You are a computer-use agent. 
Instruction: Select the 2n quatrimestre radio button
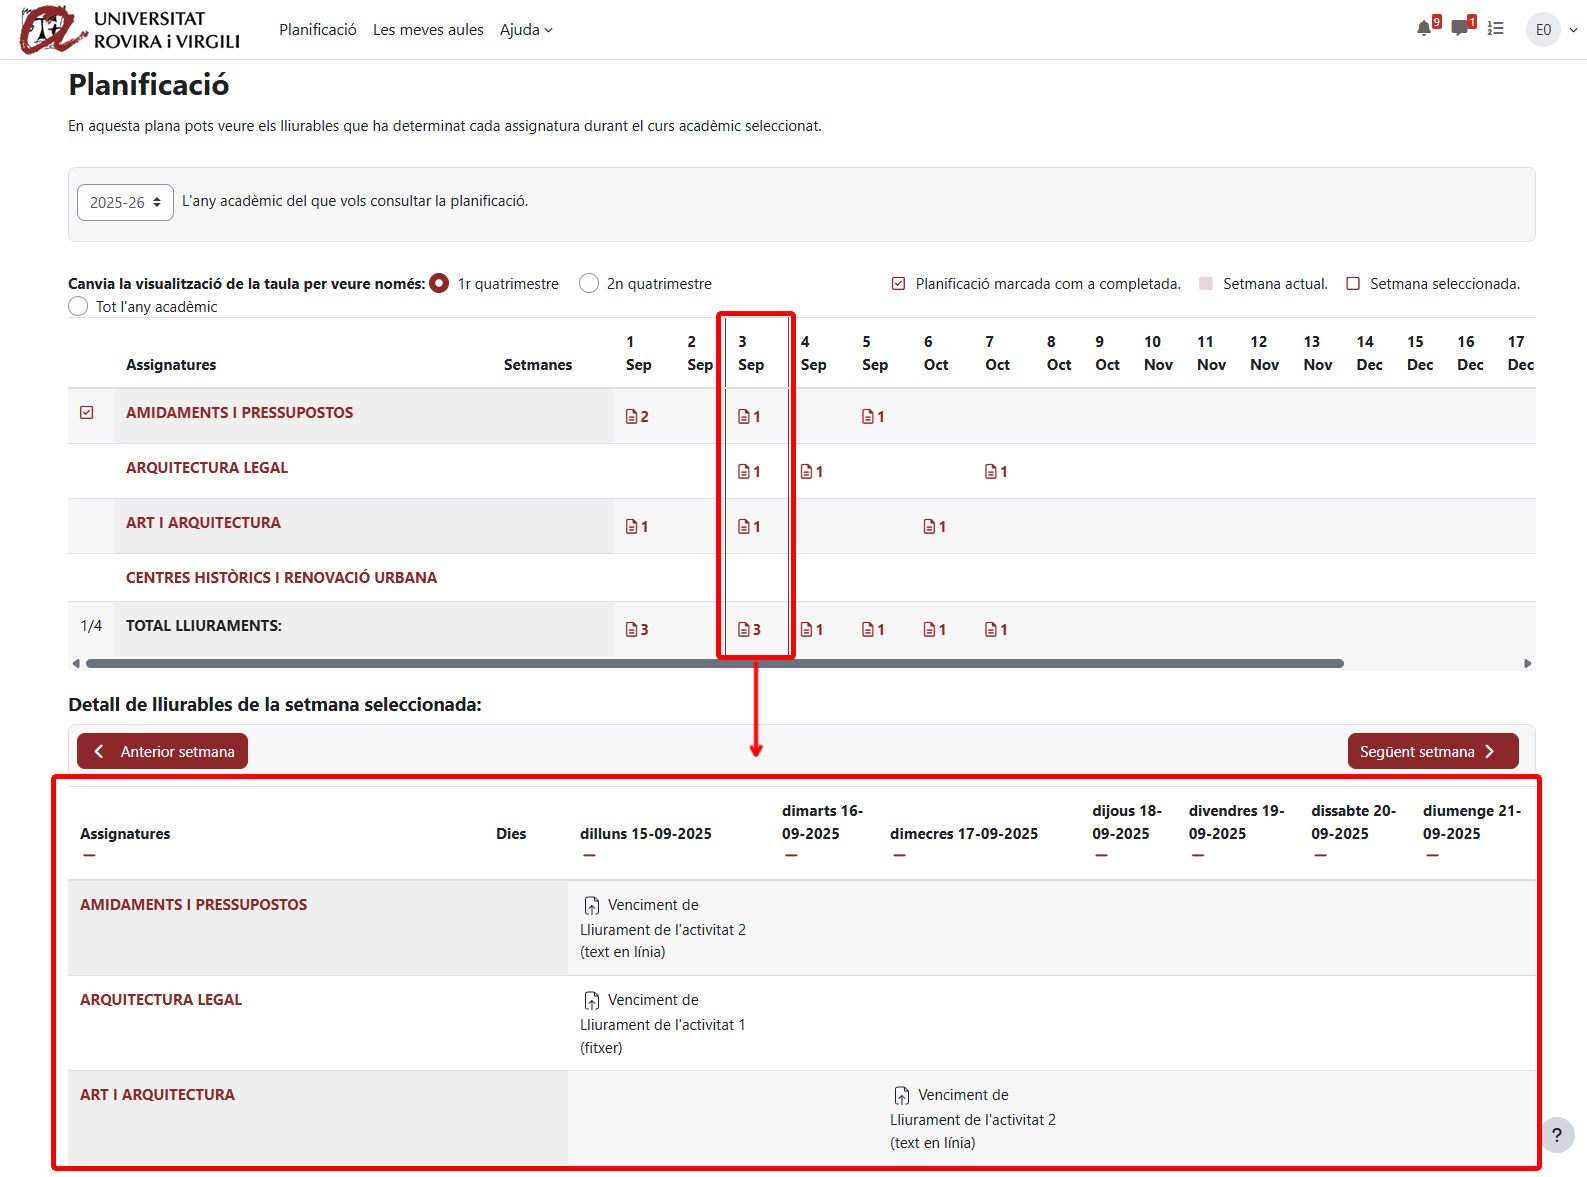click(589, 284)
